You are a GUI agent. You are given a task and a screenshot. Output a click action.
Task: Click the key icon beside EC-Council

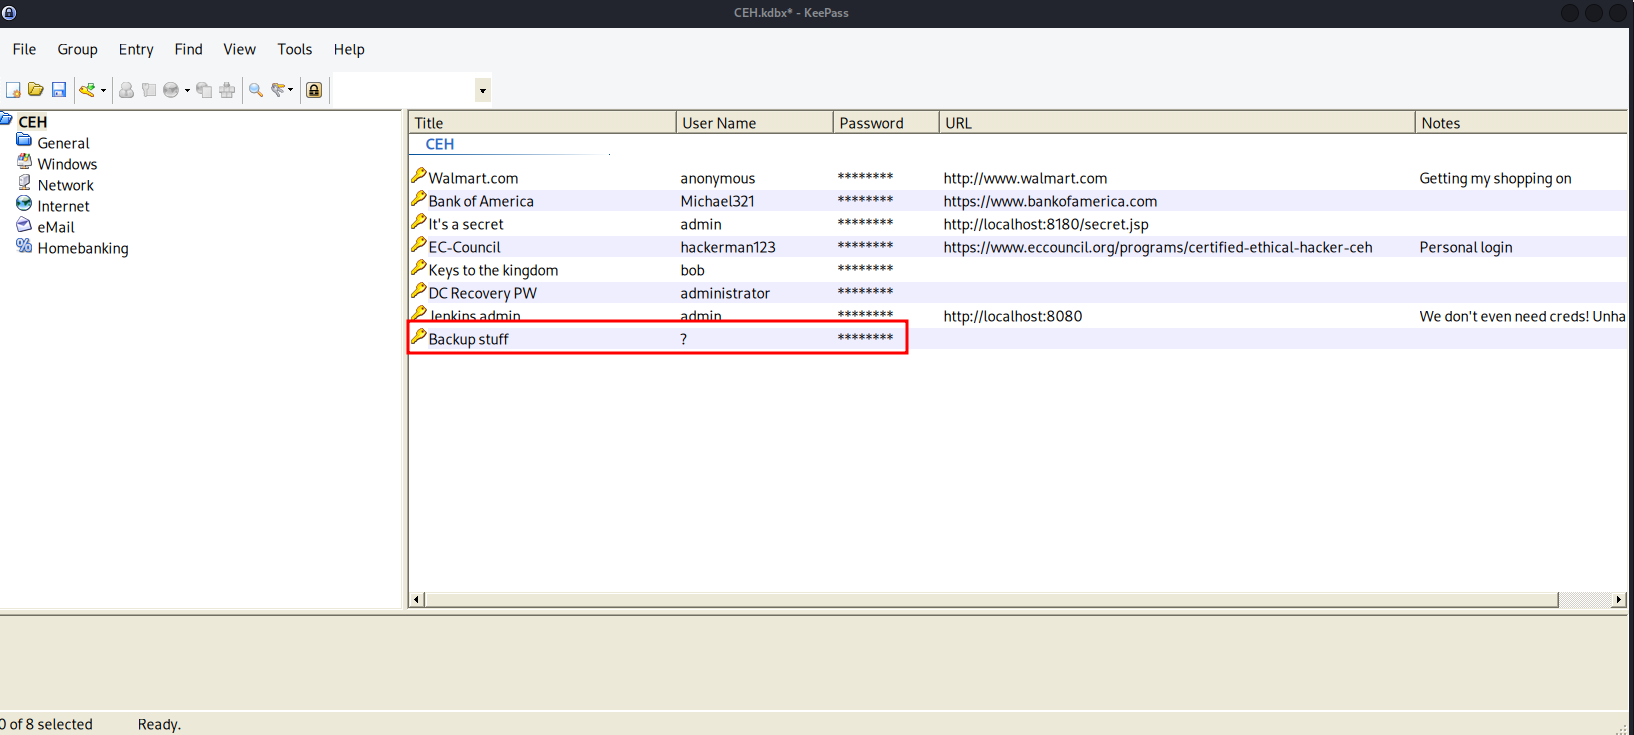419,244
